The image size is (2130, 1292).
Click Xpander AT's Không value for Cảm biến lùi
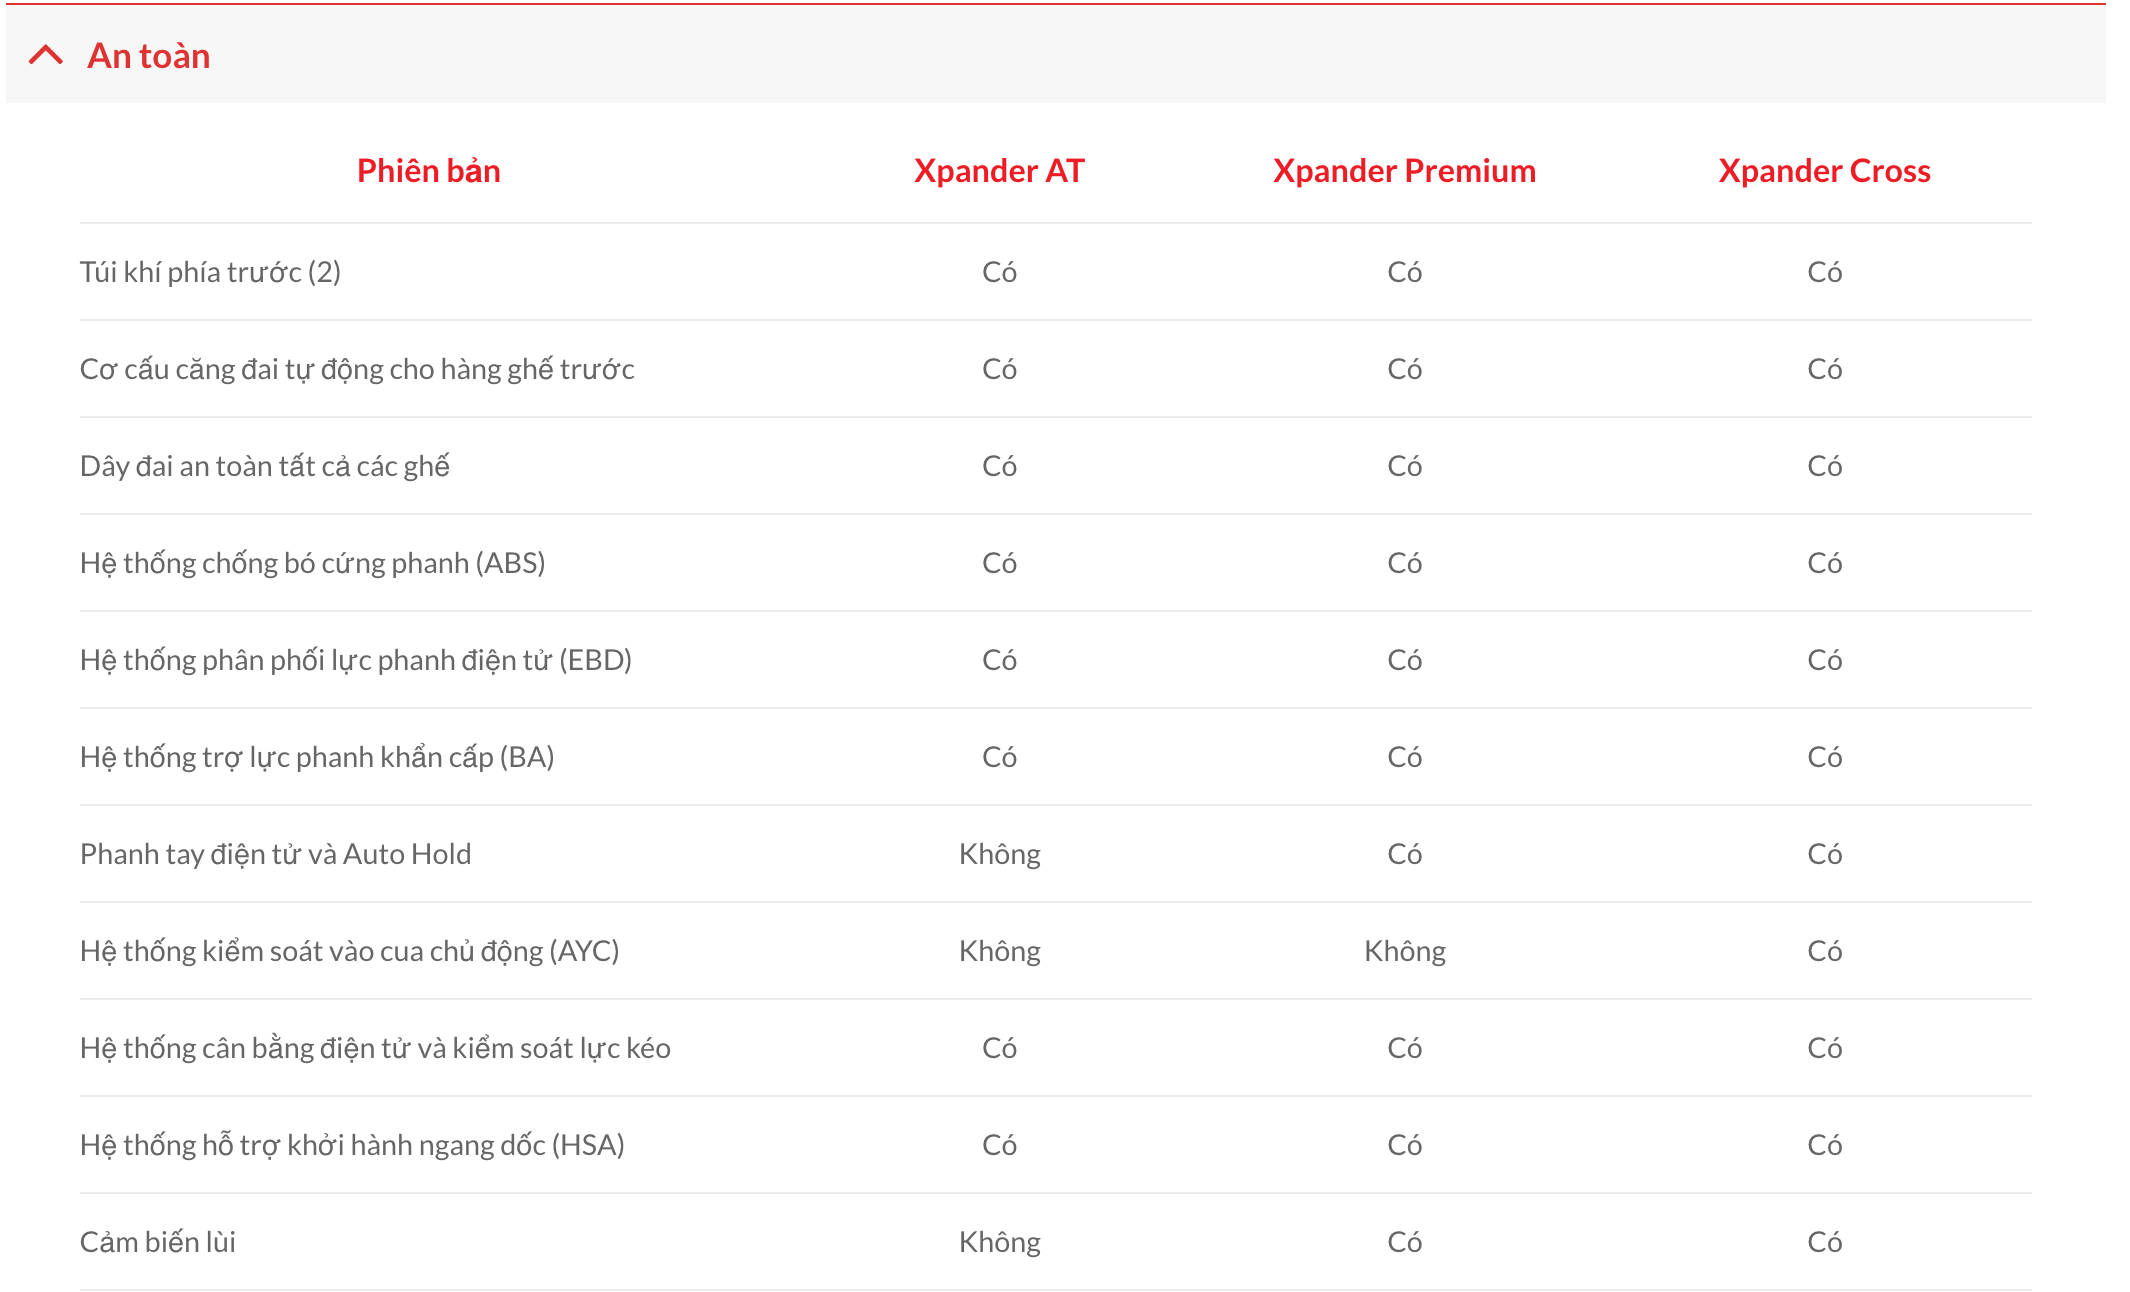coord(999,1242)
